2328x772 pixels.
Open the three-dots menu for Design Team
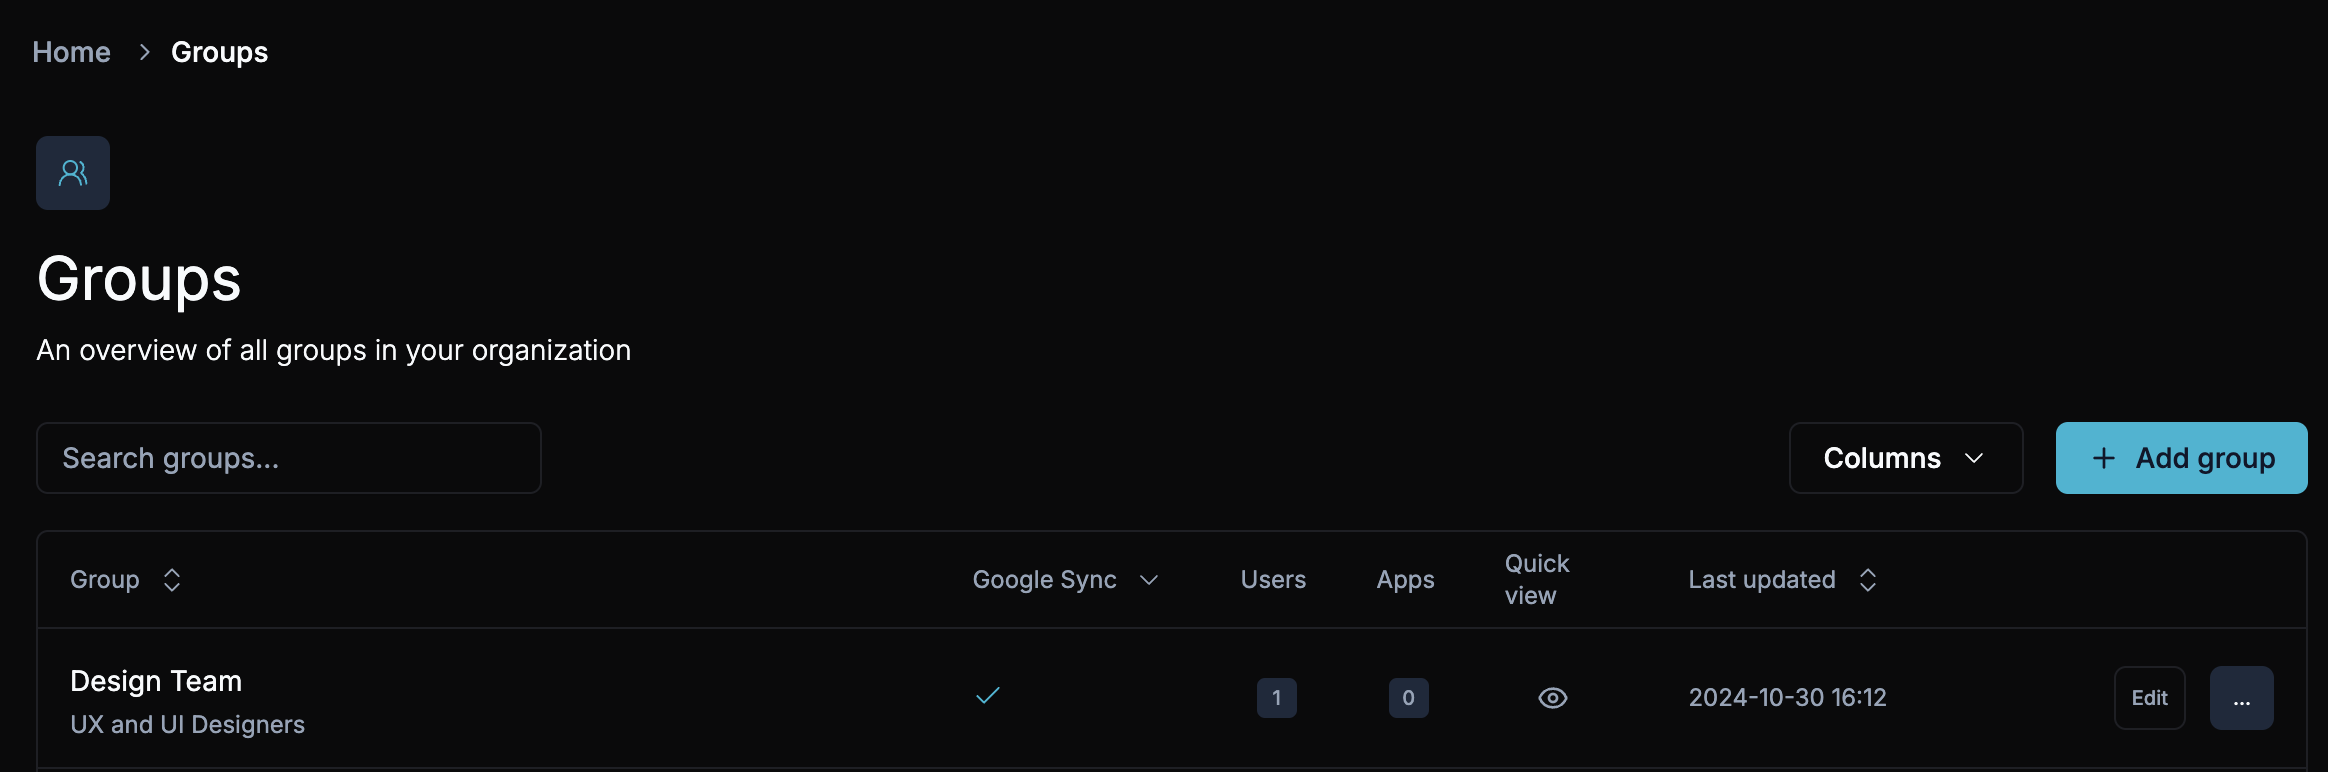2241,698
